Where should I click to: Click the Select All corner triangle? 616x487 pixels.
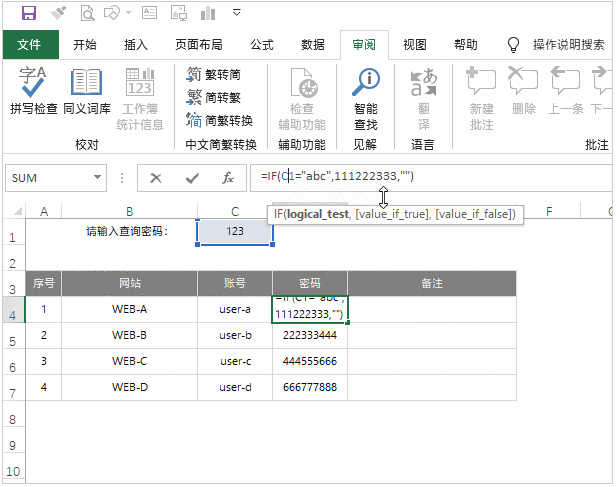click(x=17, y=211)
